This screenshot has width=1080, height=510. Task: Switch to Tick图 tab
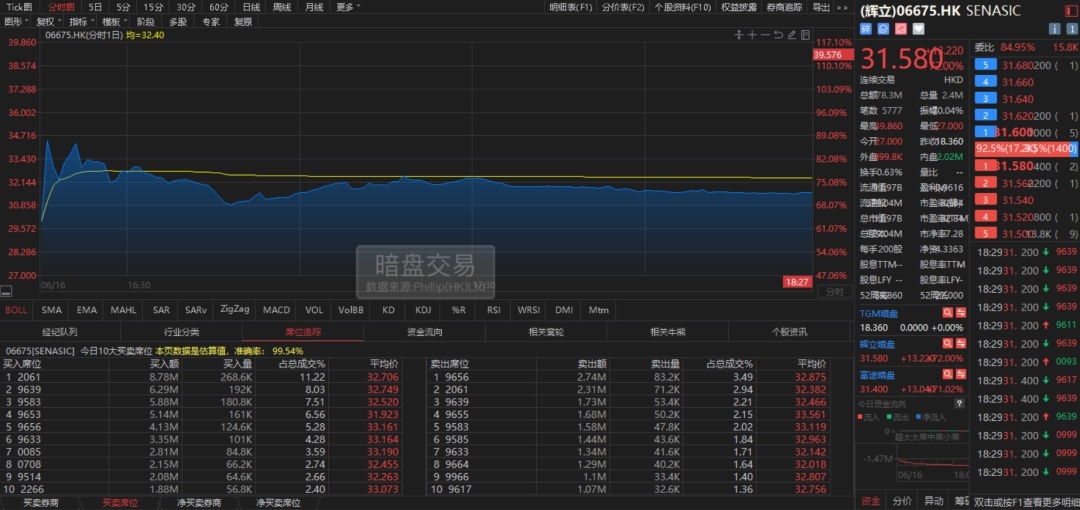(19, 8)
